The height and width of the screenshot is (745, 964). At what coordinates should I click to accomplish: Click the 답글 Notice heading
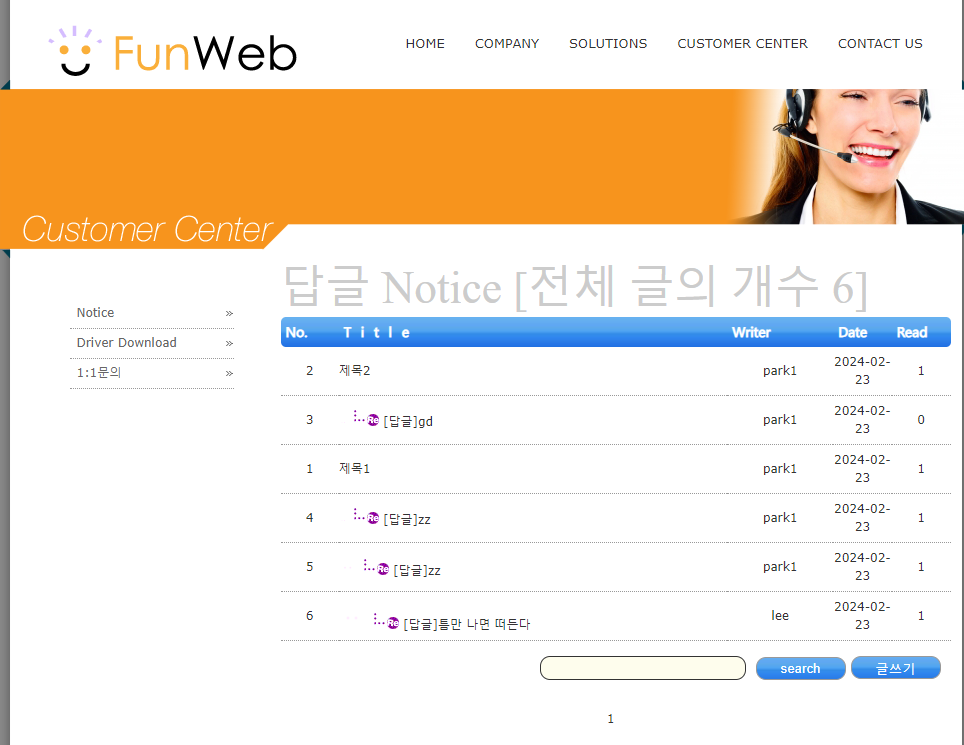(x=575, y=286)
